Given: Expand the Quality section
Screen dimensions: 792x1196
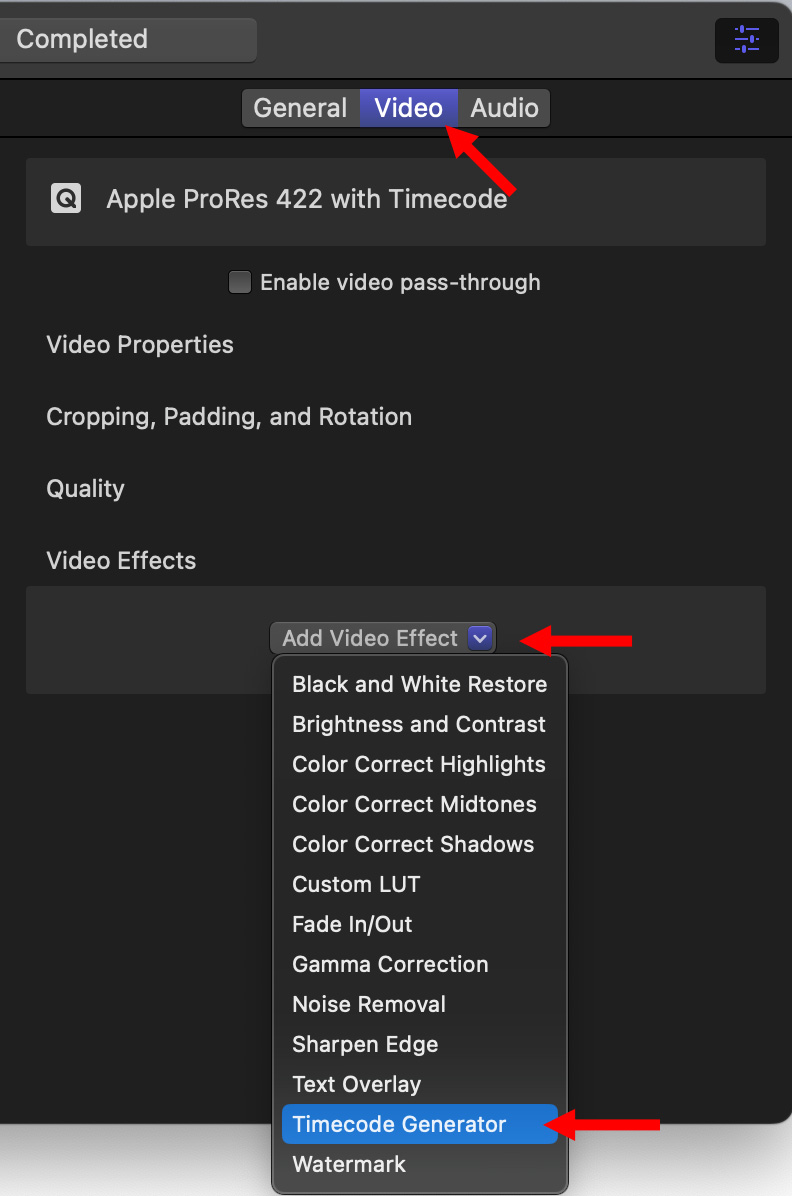Looking at the screenshot, I should pyautogui.click(x=86, y=489).
